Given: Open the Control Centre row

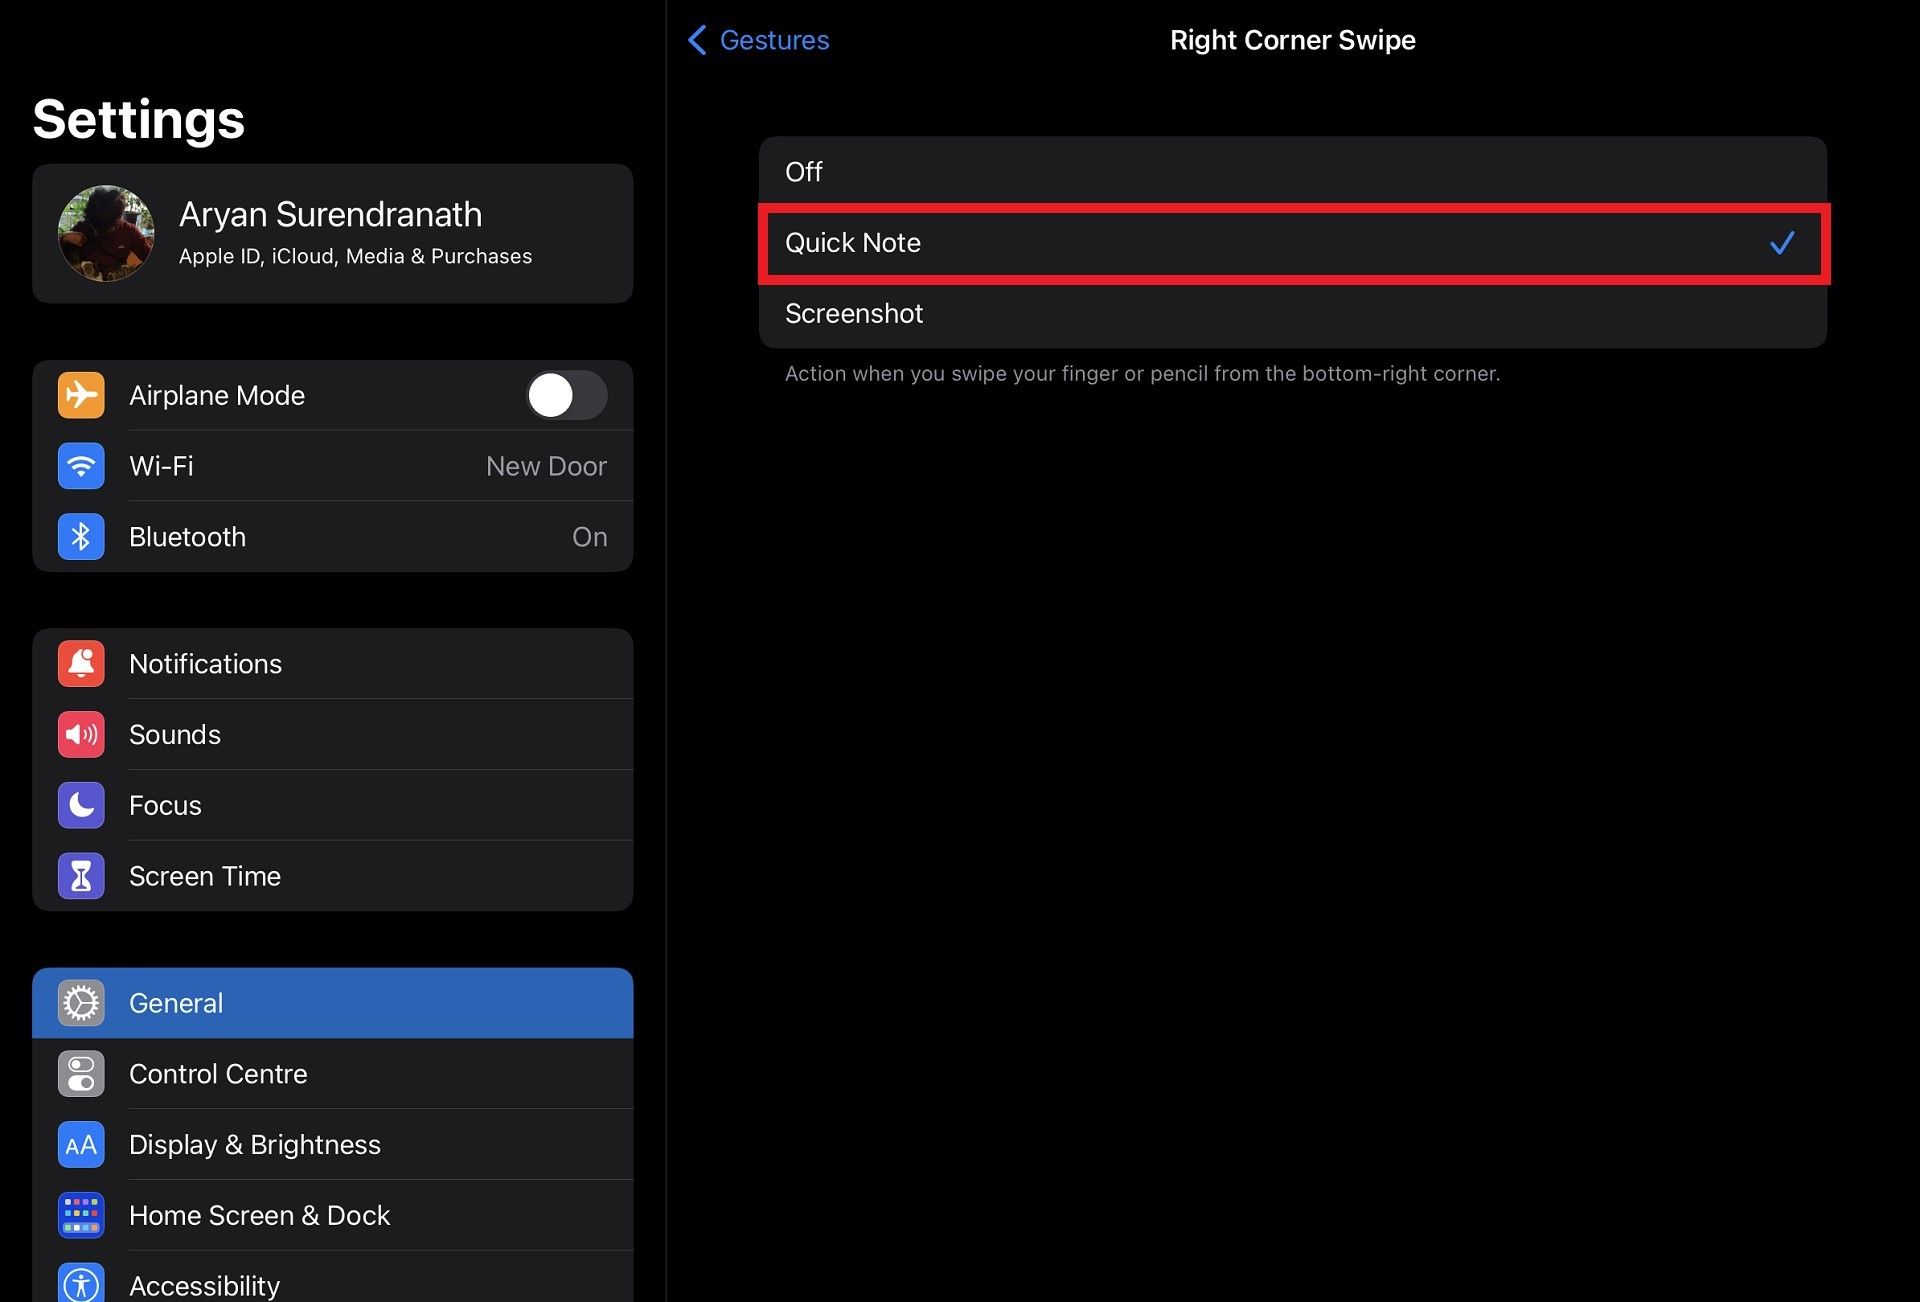Looking at the screenshot, I should (333, 1075).
